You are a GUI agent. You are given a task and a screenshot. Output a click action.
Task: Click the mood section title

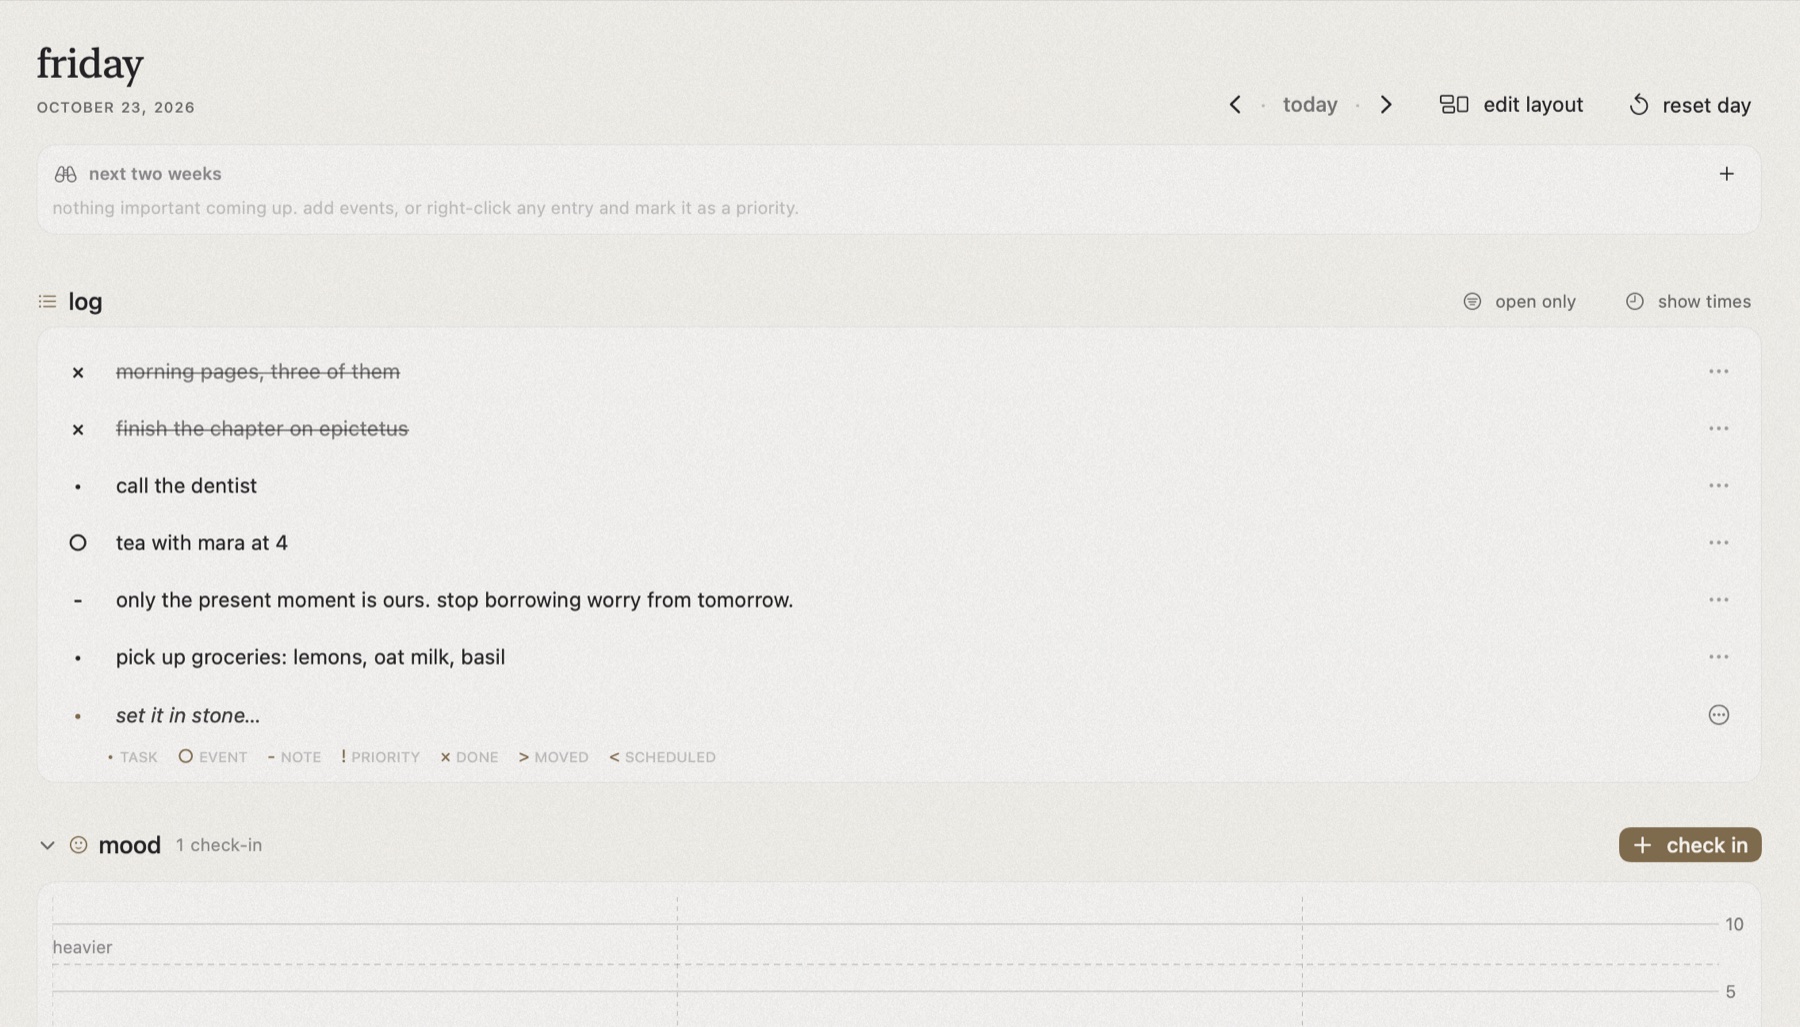click(x=129, y=845)
